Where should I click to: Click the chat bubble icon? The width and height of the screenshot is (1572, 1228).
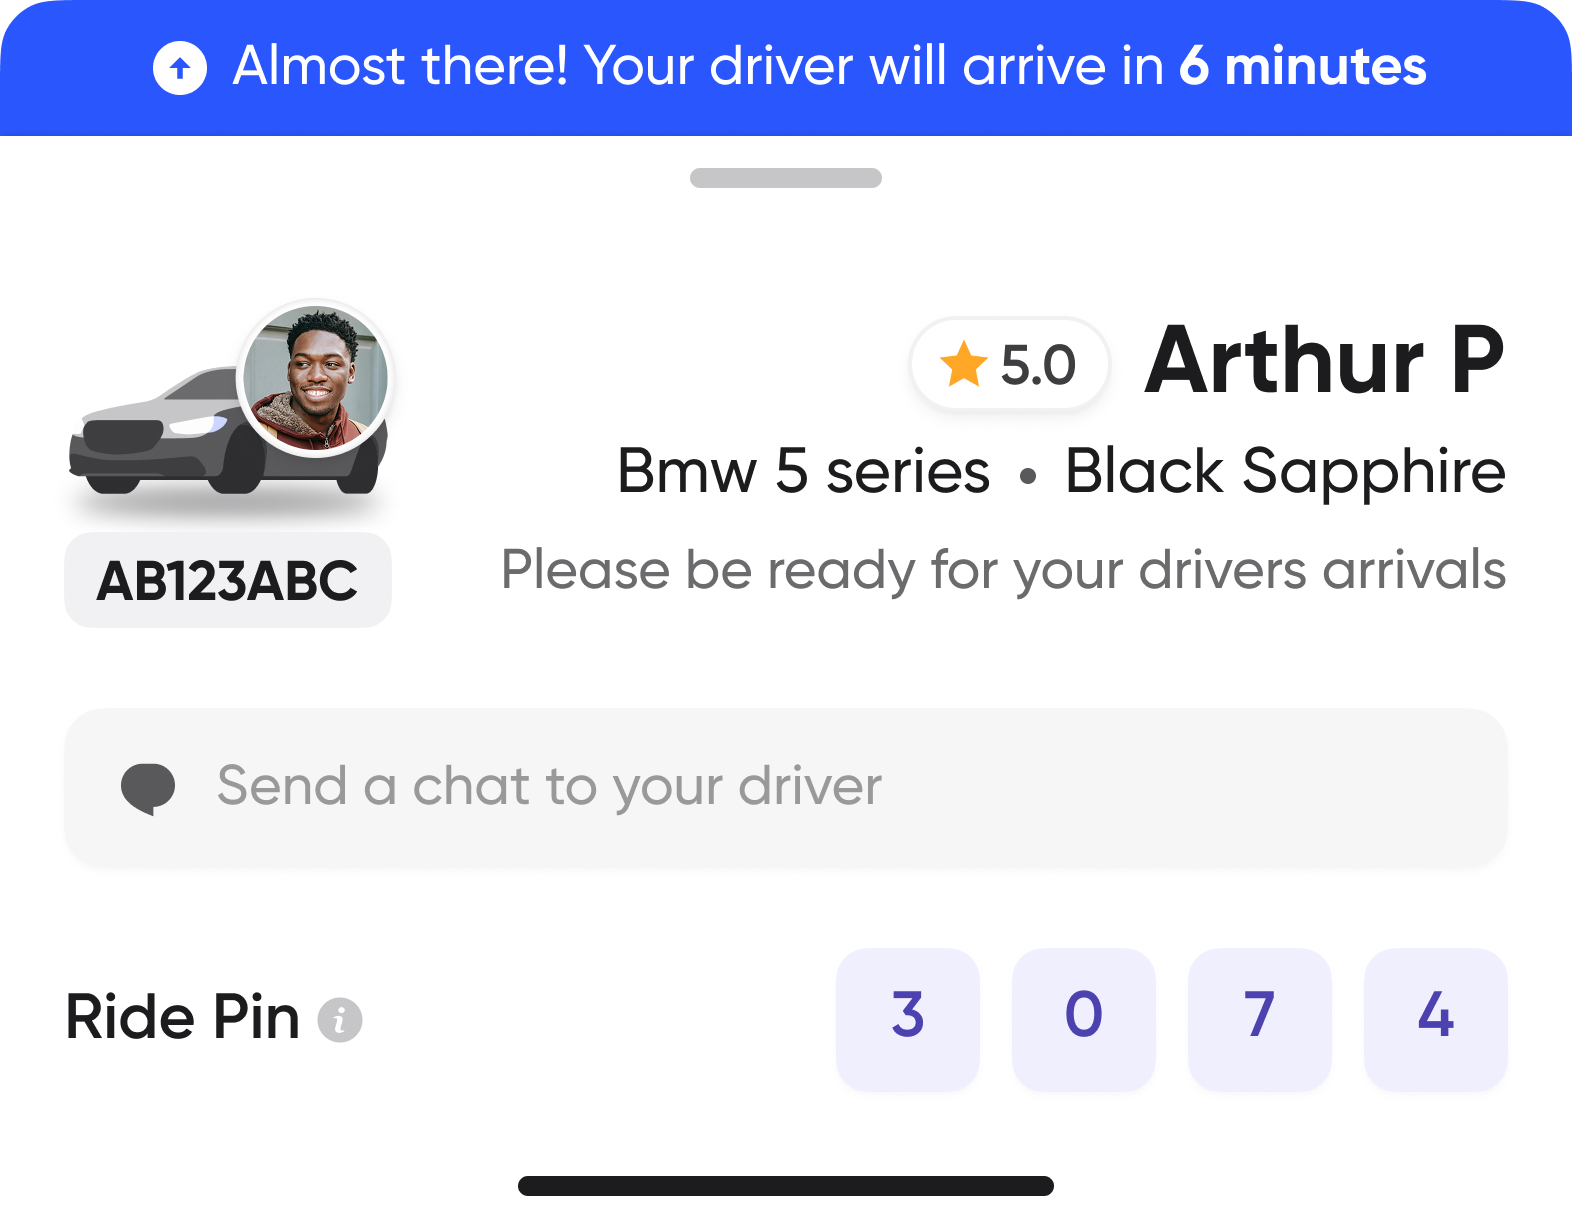tap(148, 788)
